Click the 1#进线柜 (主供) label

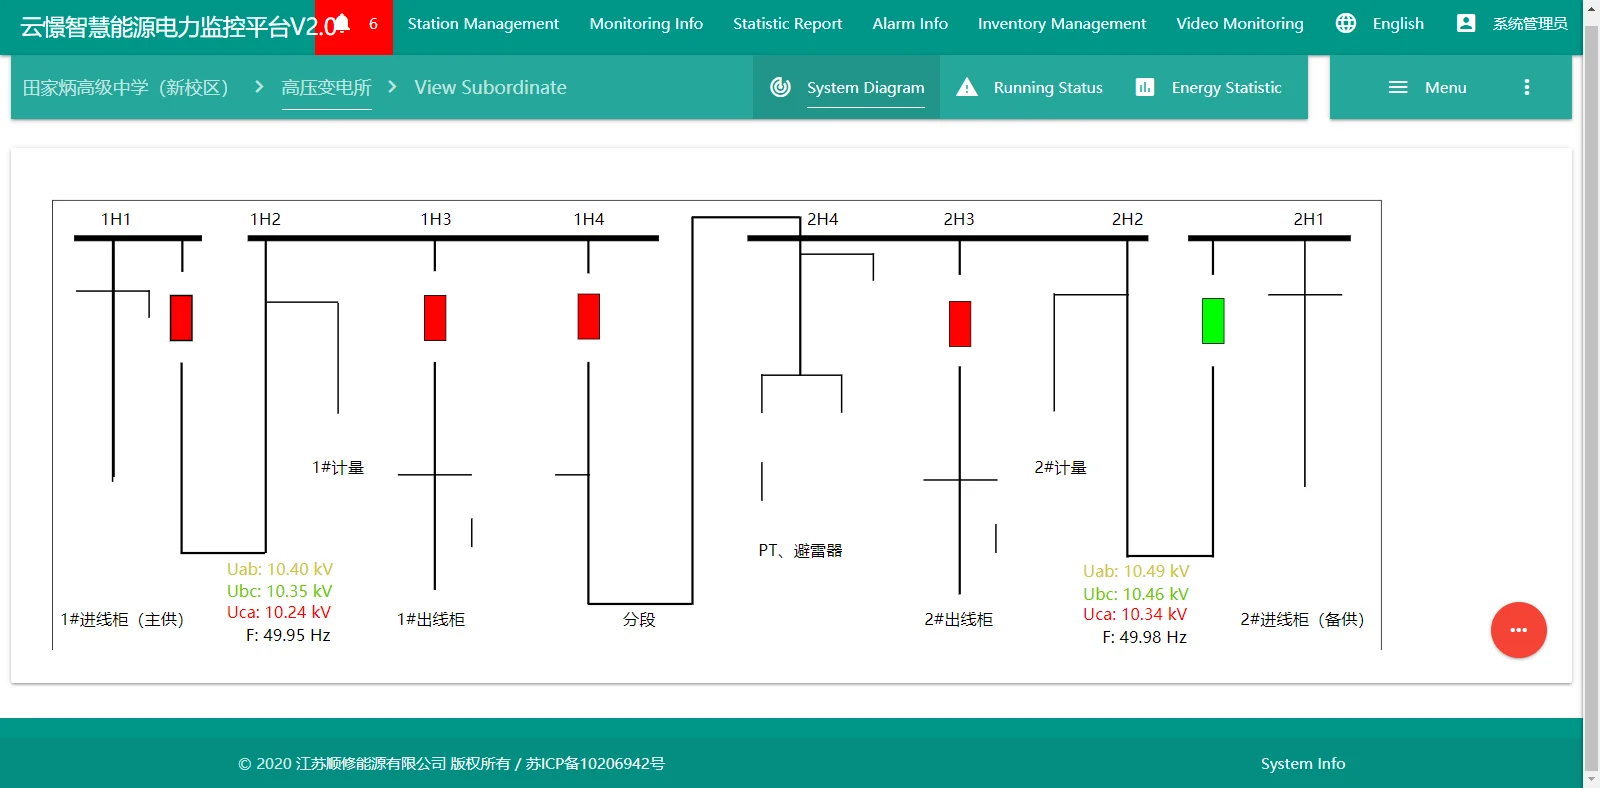(x=122, y=619)
